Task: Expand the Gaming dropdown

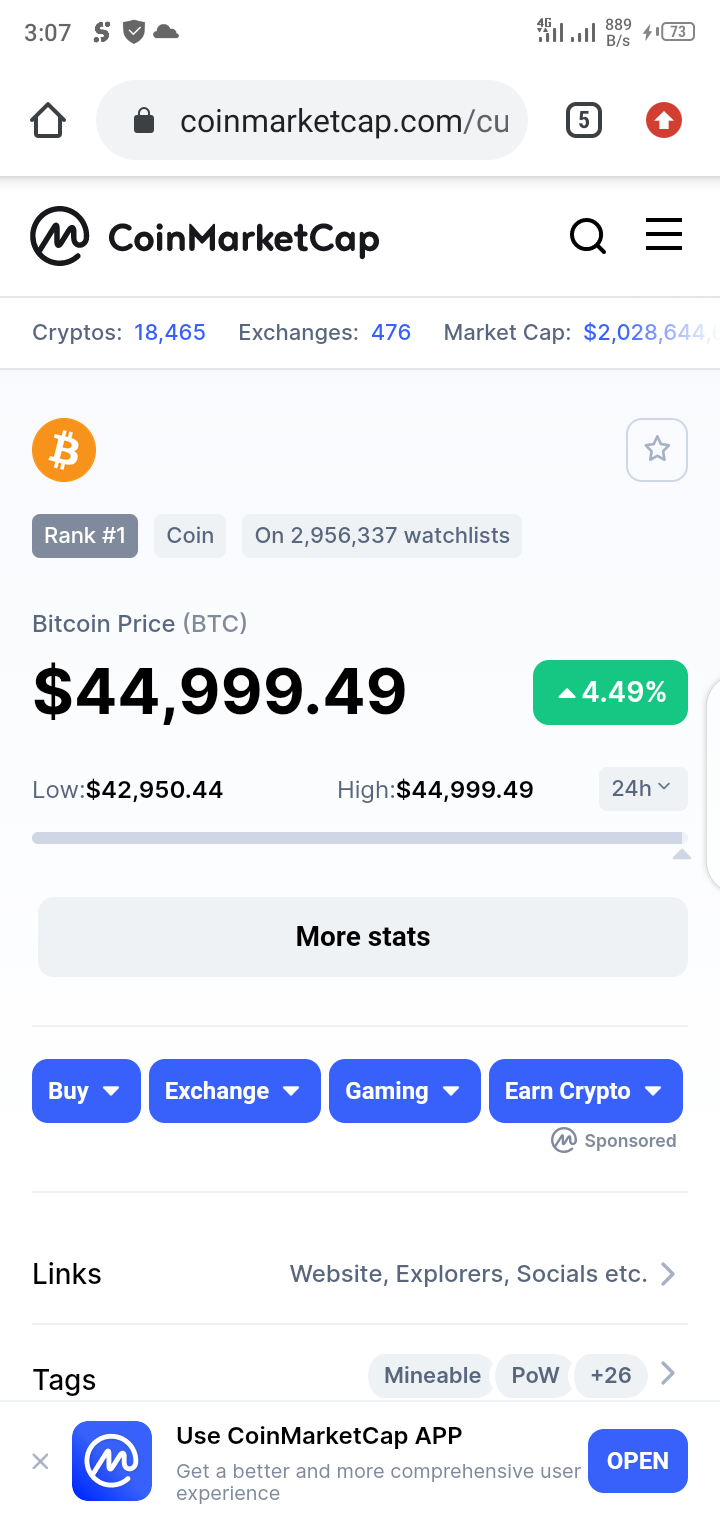Action: click(x=405, y=1091)
